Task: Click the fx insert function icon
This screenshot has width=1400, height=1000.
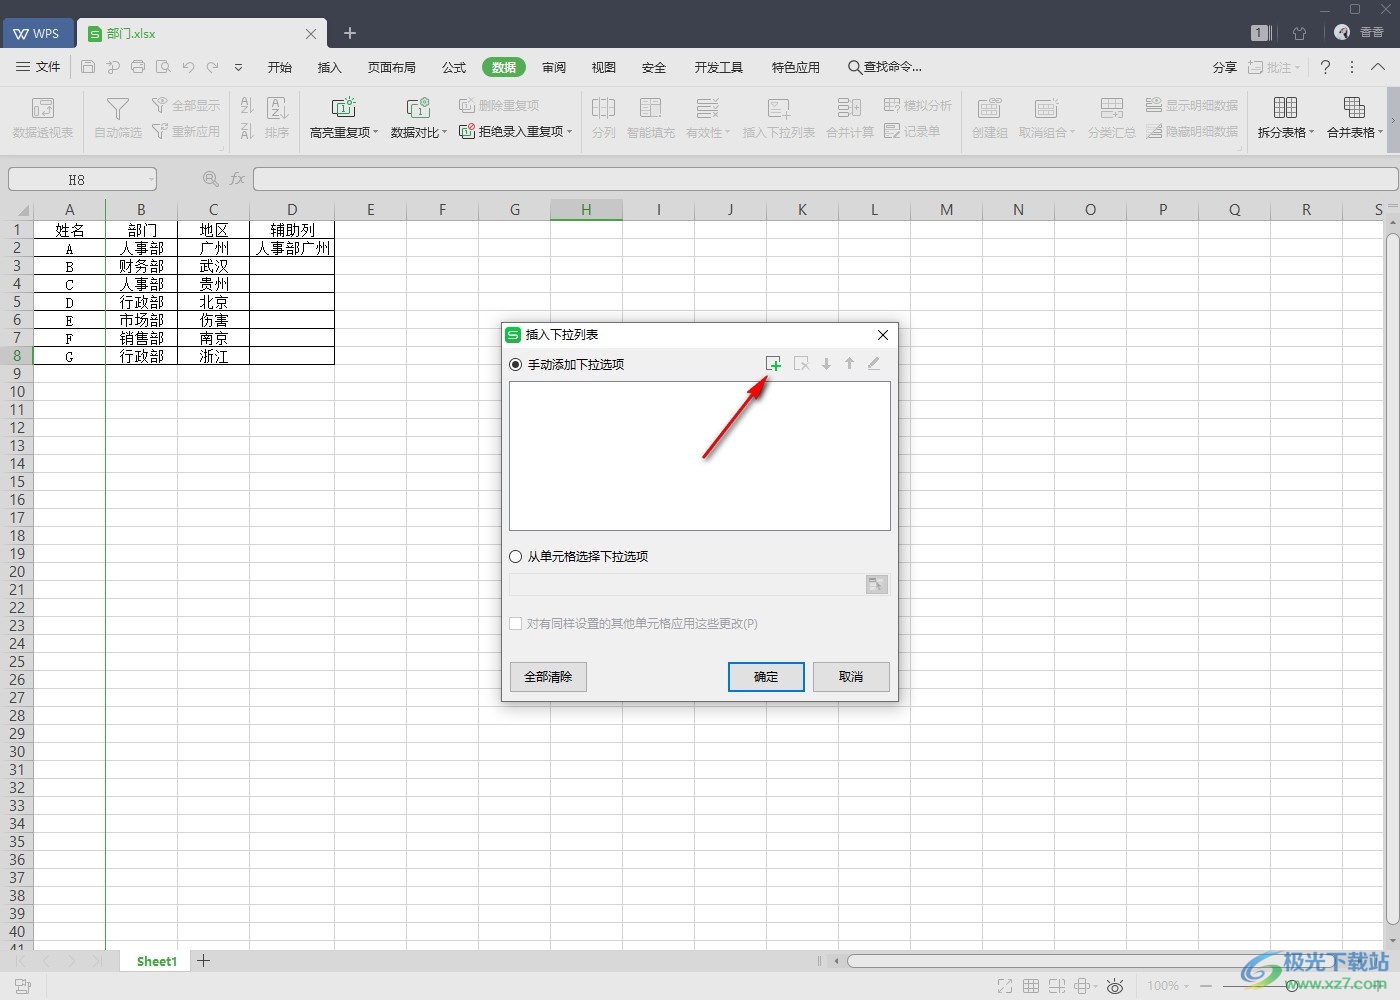Action: coord(237,179)
